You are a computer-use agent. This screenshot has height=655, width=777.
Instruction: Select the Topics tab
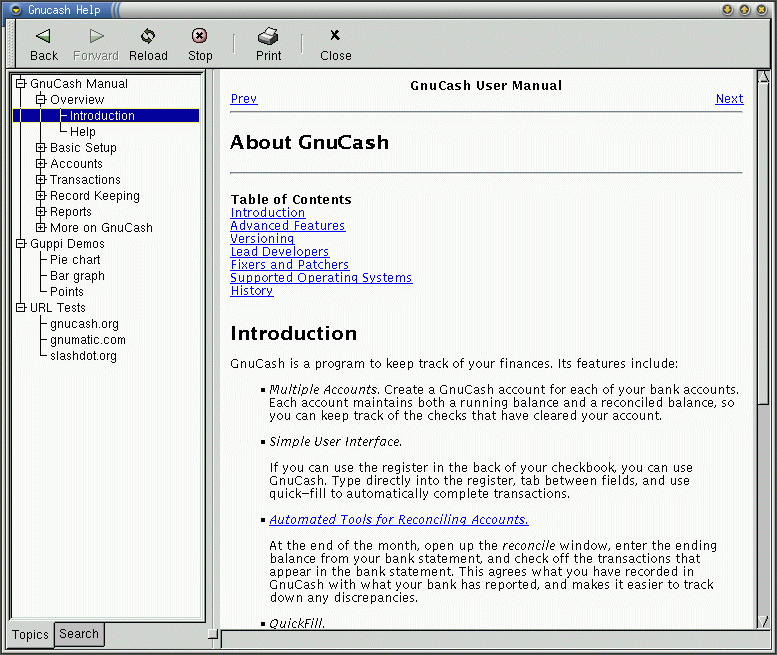click(x=30, y=635)
